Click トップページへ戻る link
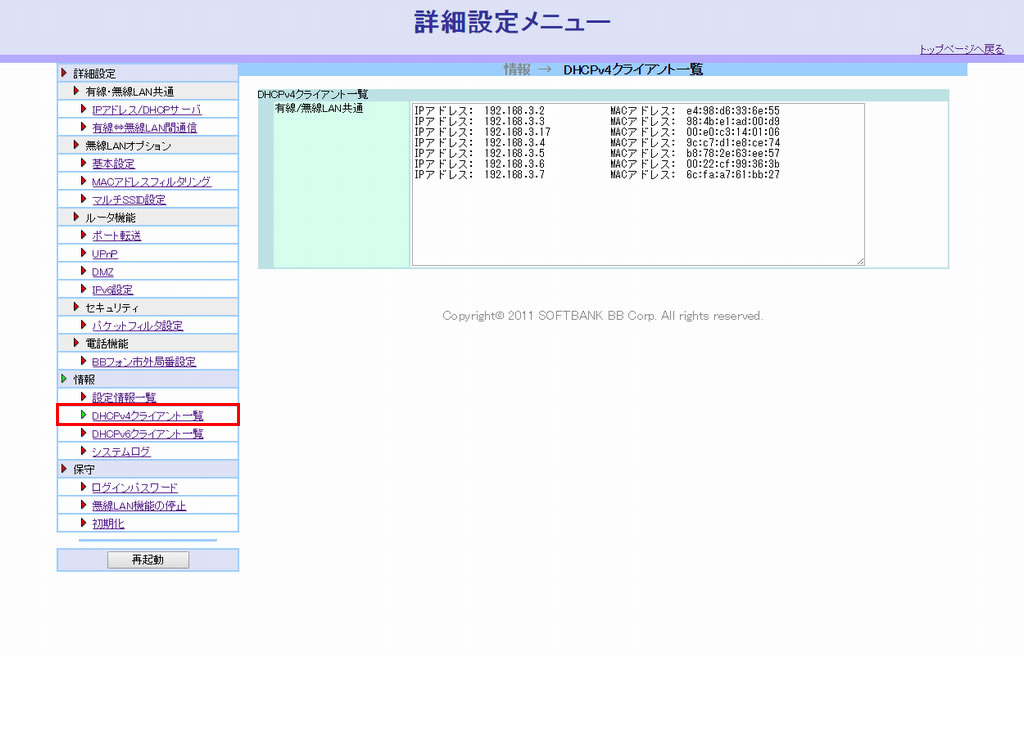The image size is (1024, 739). (x=961, y=49)
